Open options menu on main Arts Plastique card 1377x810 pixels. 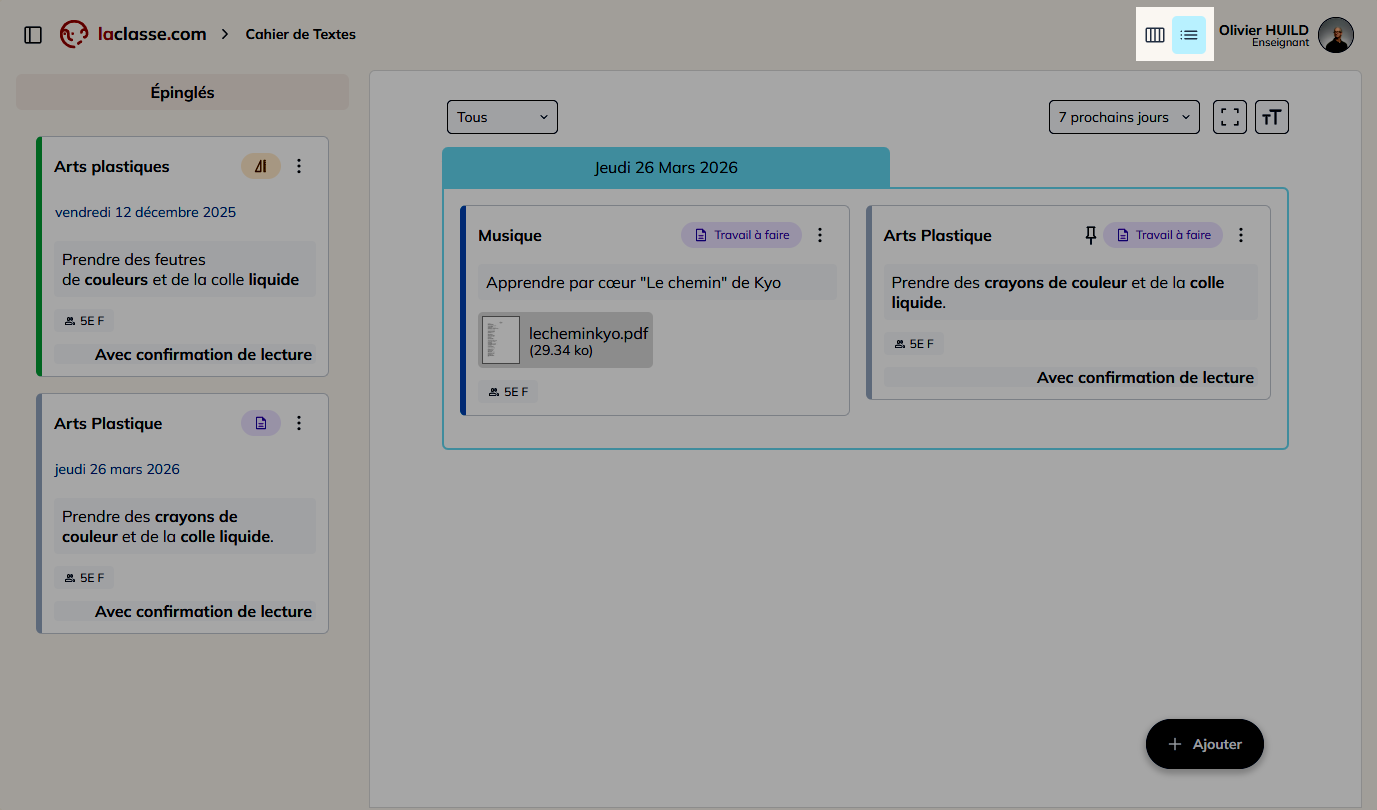(x=1241, y=235)
